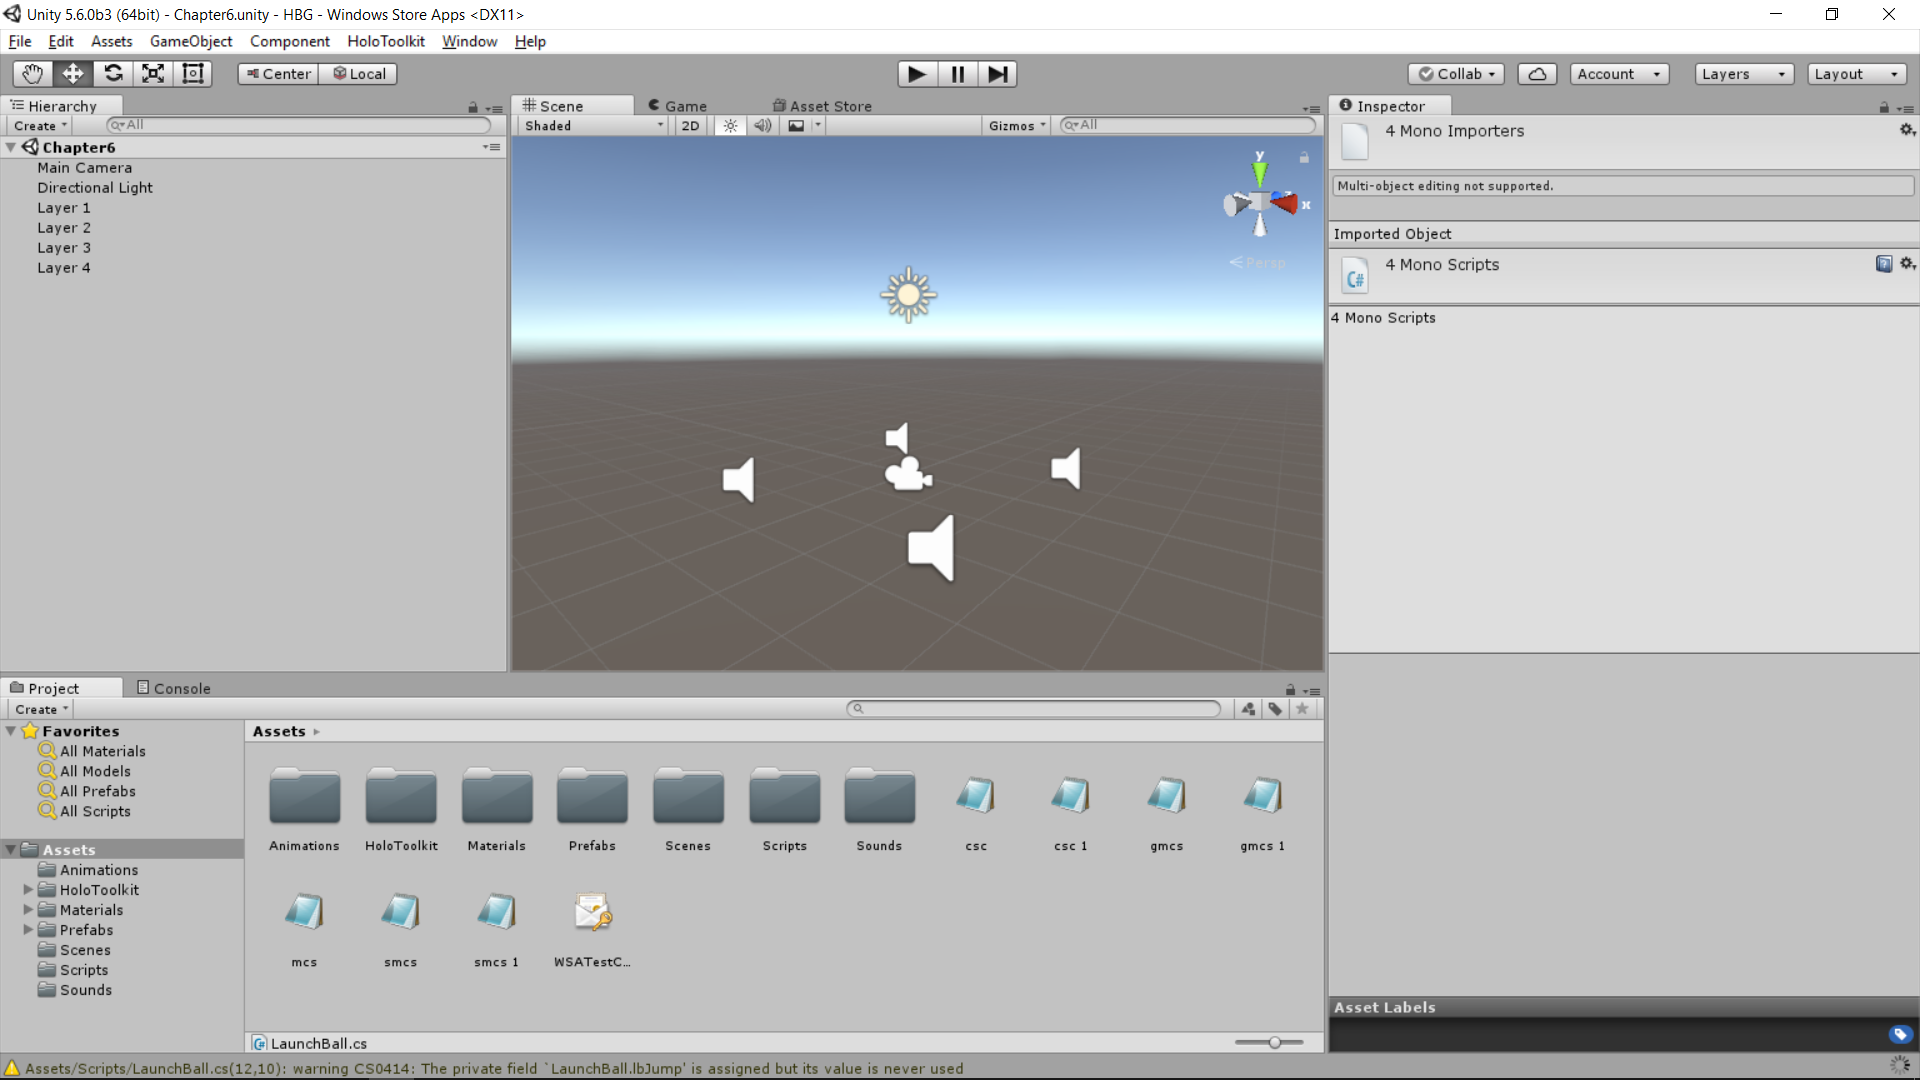Open scene effects dropdown arrow
The width and height of the screenshot is (1920, 1080).
point(818,126)
